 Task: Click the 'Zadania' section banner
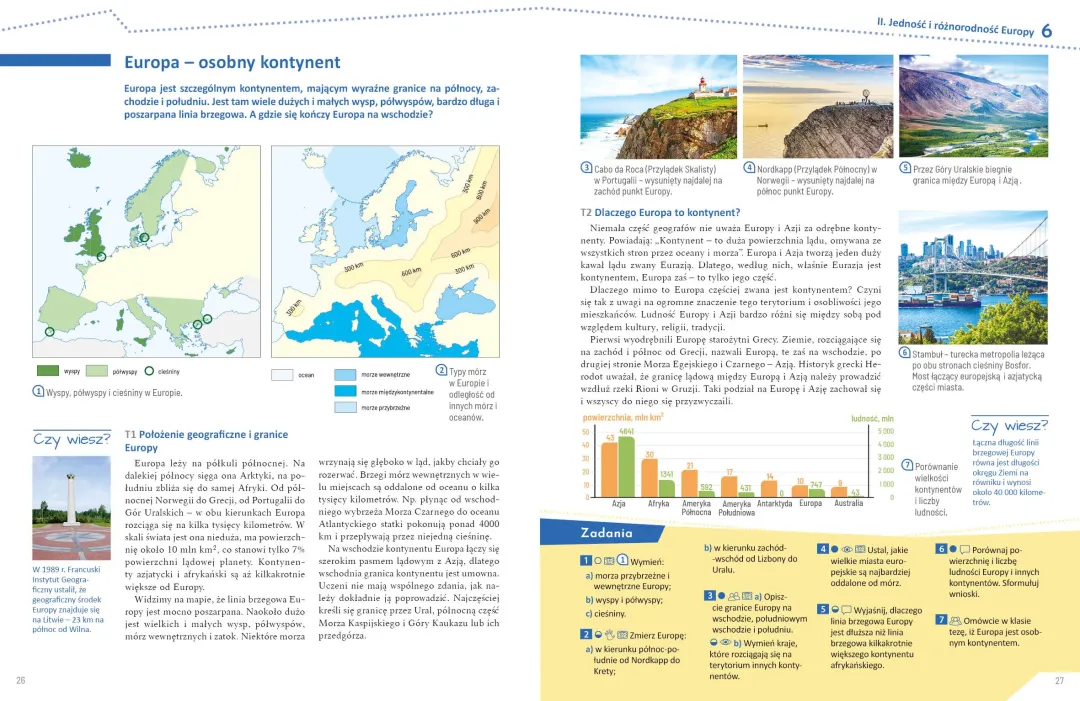click(608, 533)
